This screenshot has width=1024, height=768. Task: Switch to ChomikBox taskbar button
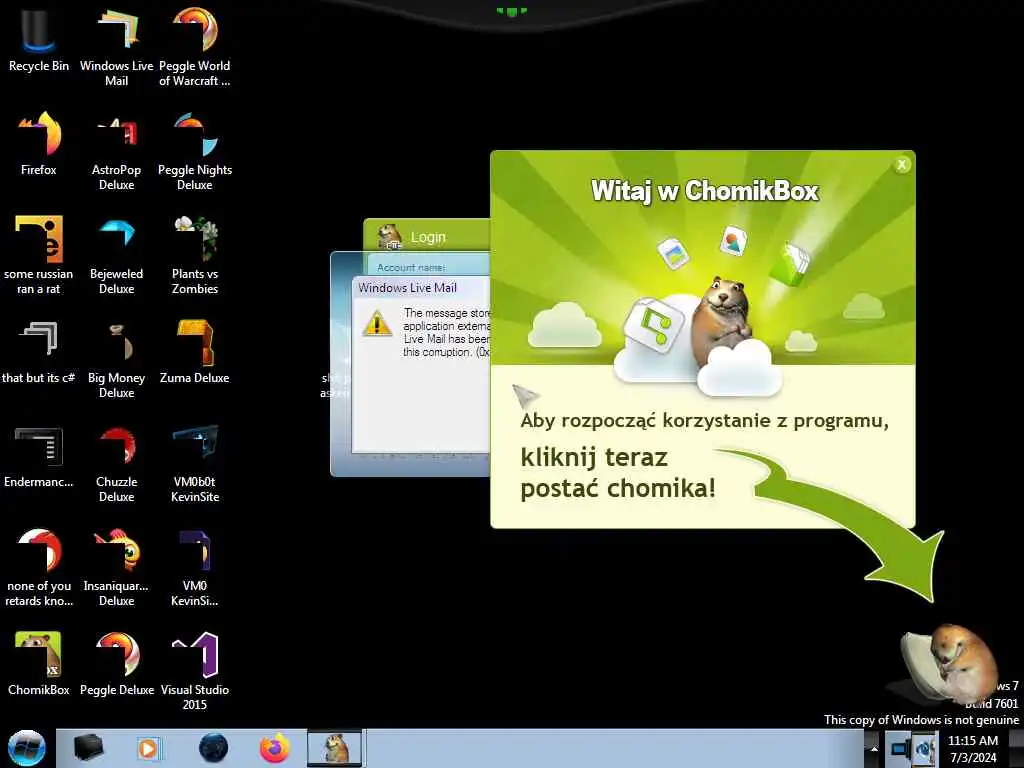pos(334,748)
